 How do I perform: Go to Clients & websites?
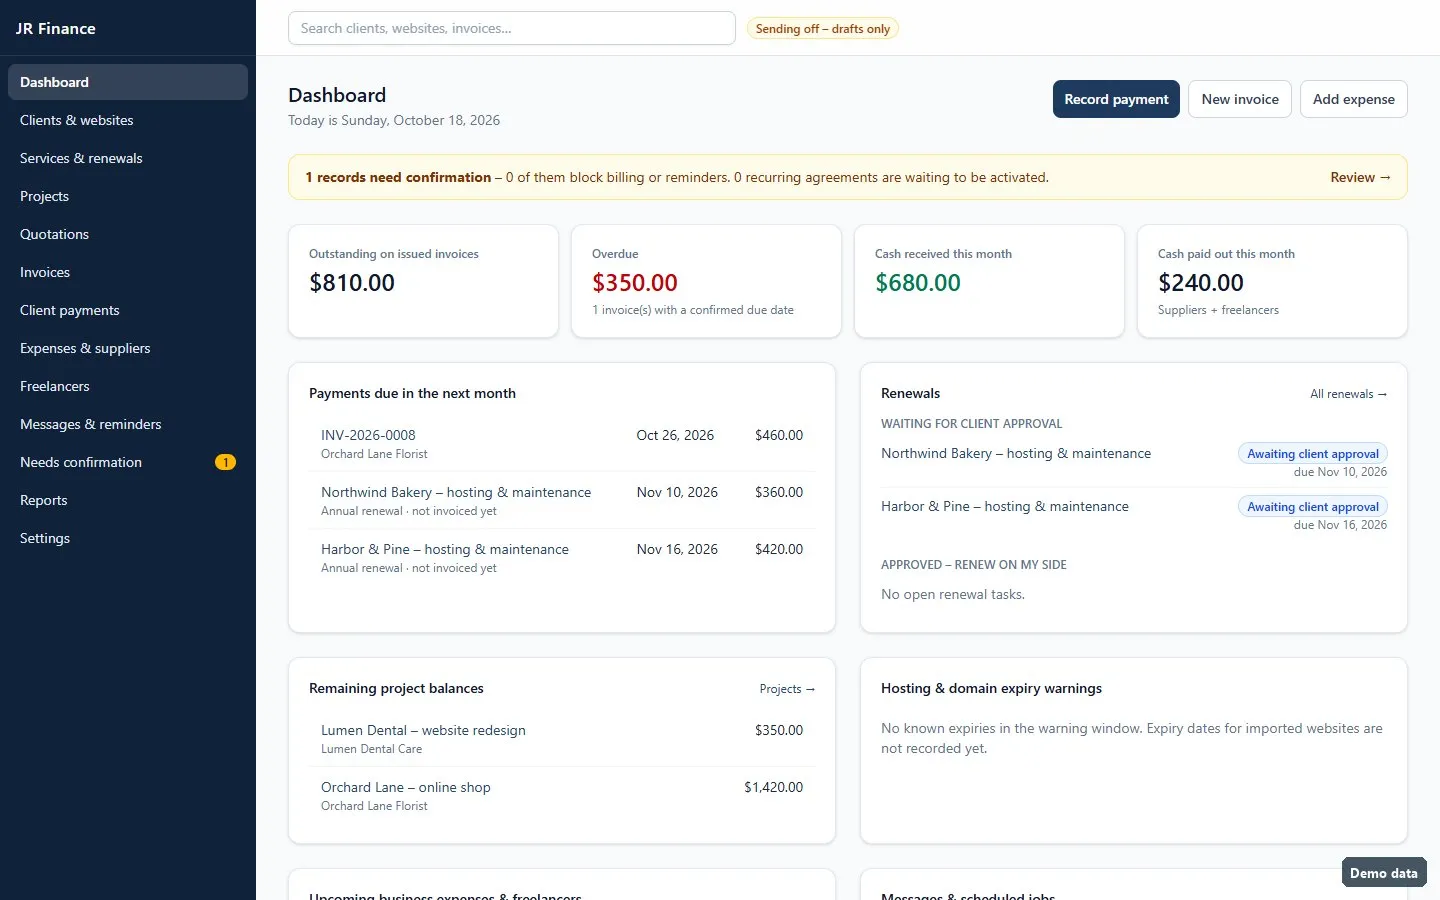[127, 120]
